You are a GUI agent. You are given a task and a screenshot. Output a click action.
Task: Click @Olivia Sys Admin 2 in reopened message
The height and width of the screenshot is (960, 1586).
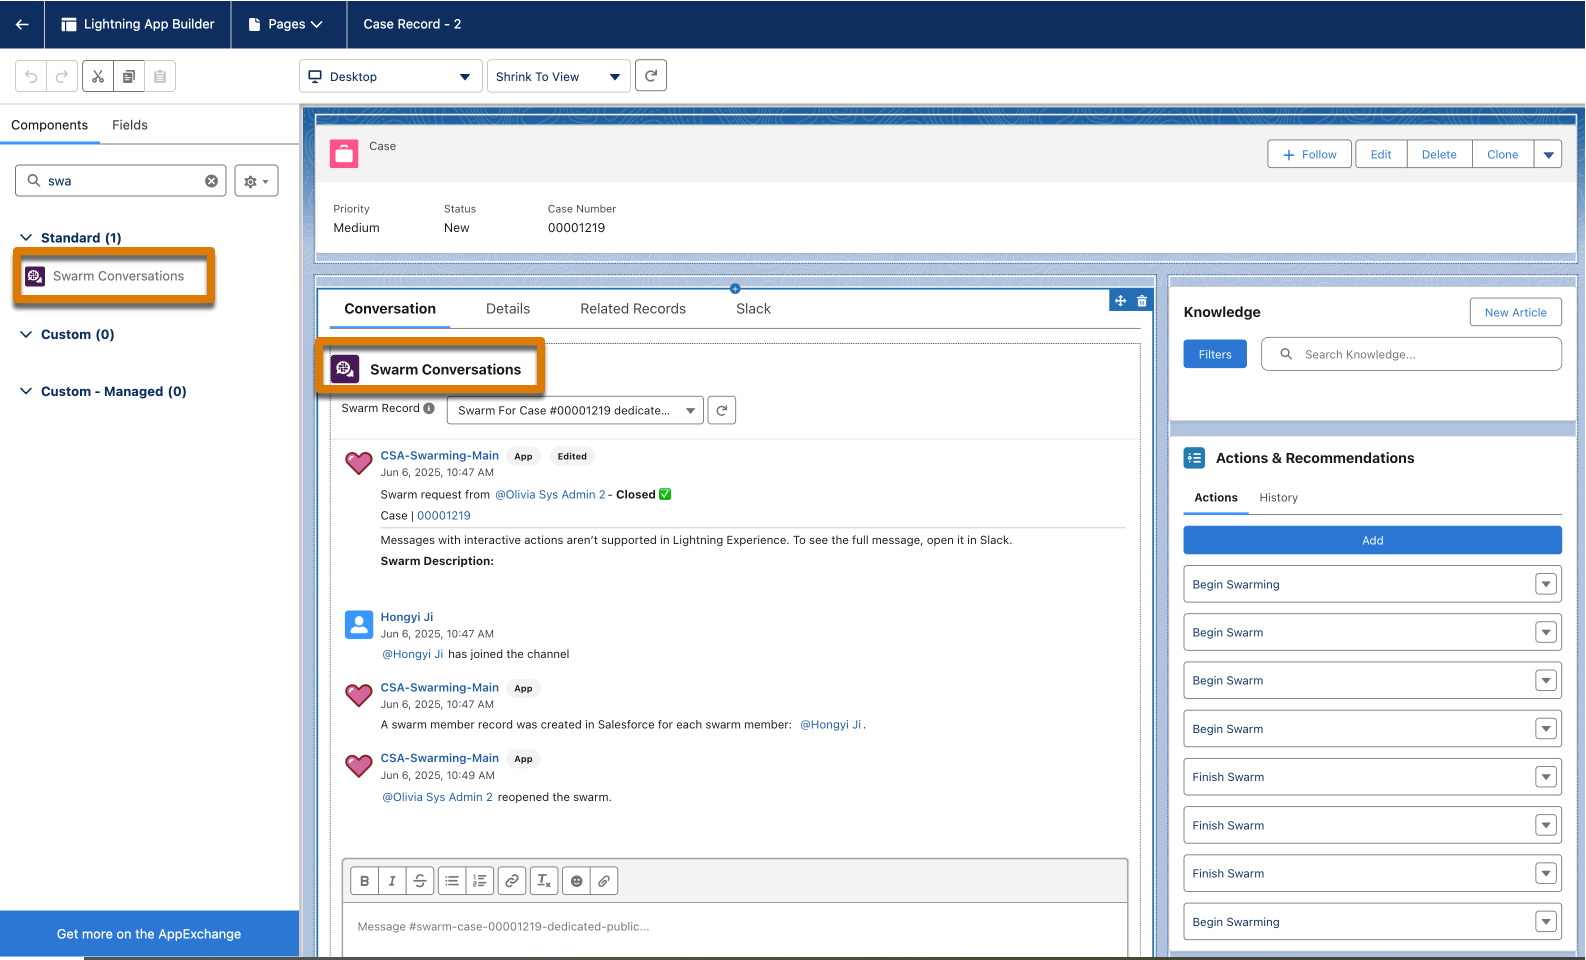tap(438, 797)
